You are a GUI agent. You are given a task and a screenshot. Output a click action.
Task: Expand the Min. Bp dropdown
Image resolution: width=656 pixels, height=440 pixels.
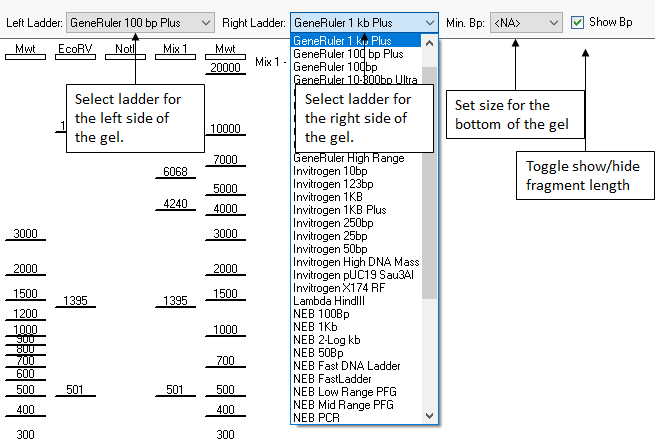(x=526, y=21)
